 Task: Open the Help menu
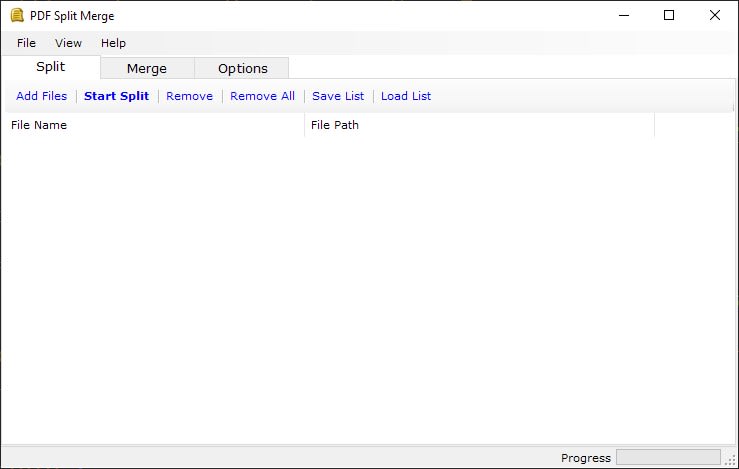[113, 43]
